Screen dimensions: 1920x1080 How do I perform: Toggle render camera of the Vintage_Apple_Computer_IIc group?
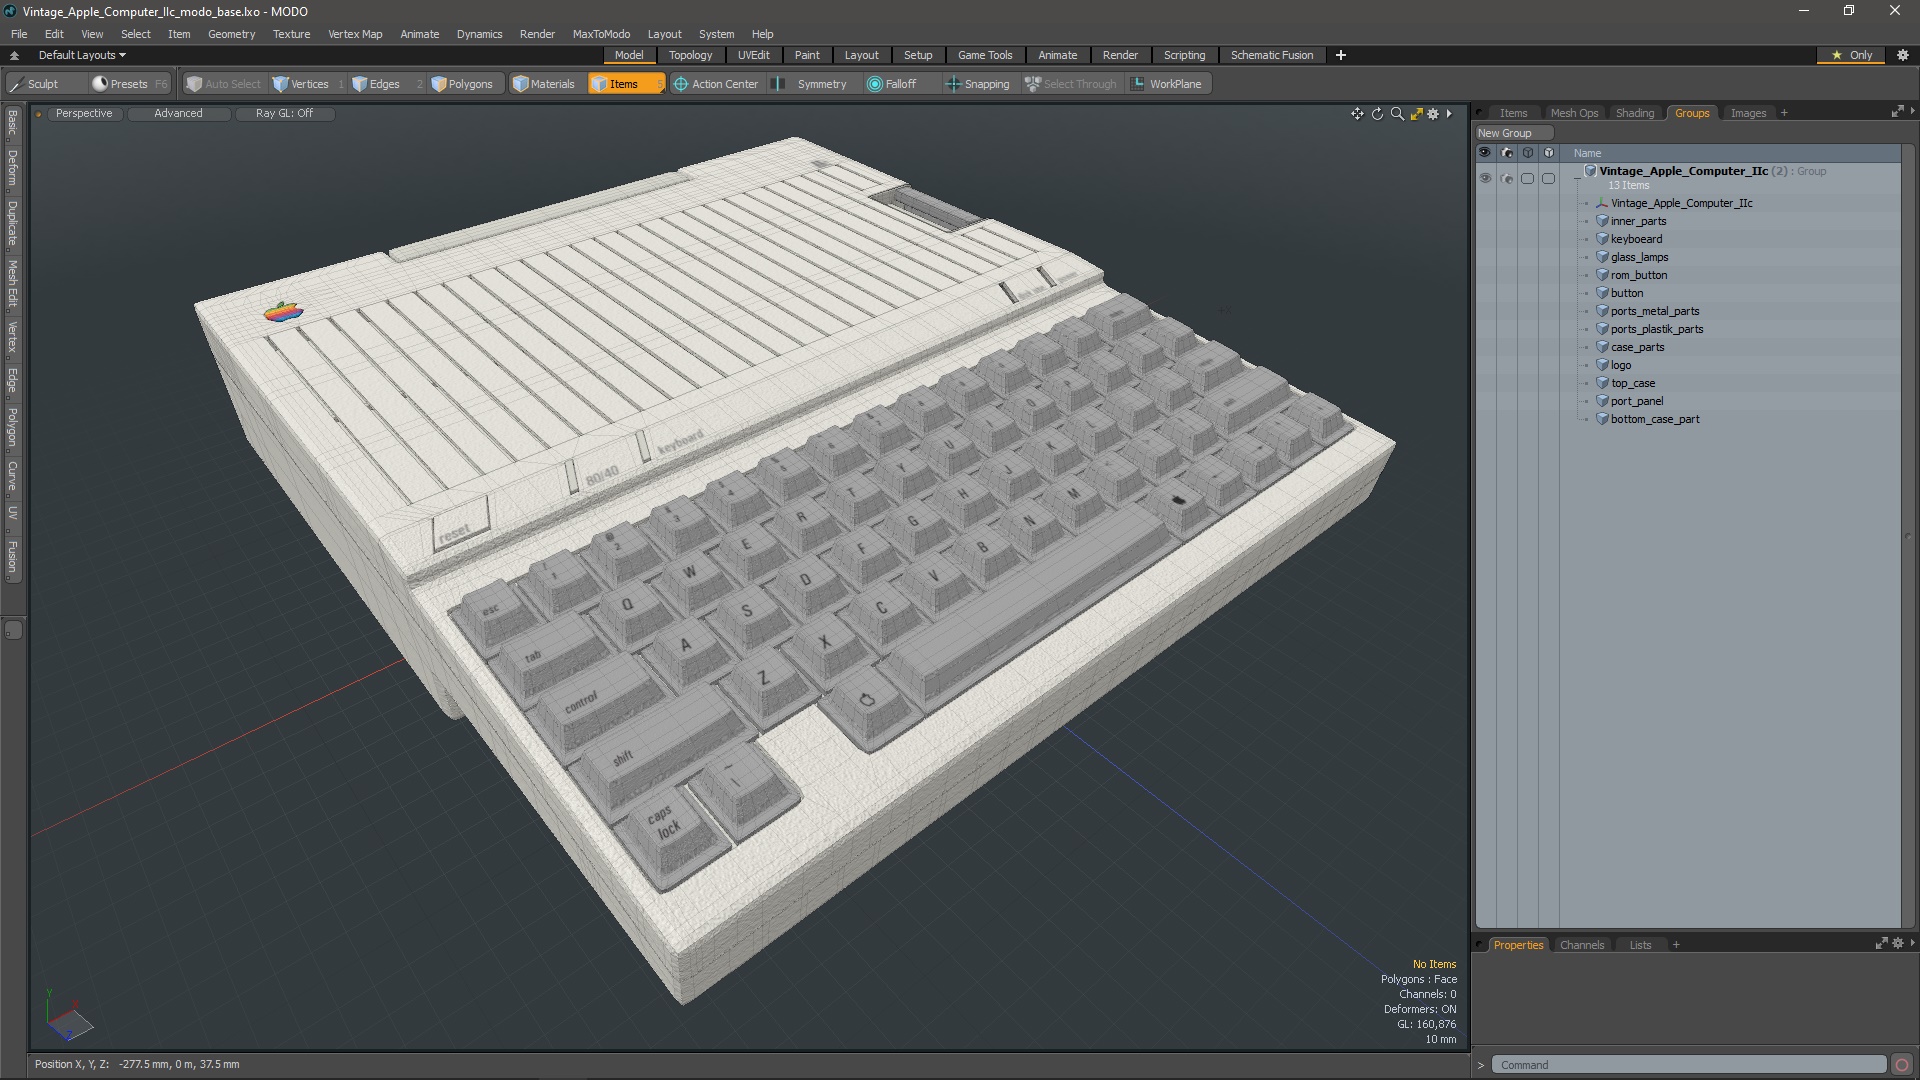pyautogui.click(x=1506, y=178)
